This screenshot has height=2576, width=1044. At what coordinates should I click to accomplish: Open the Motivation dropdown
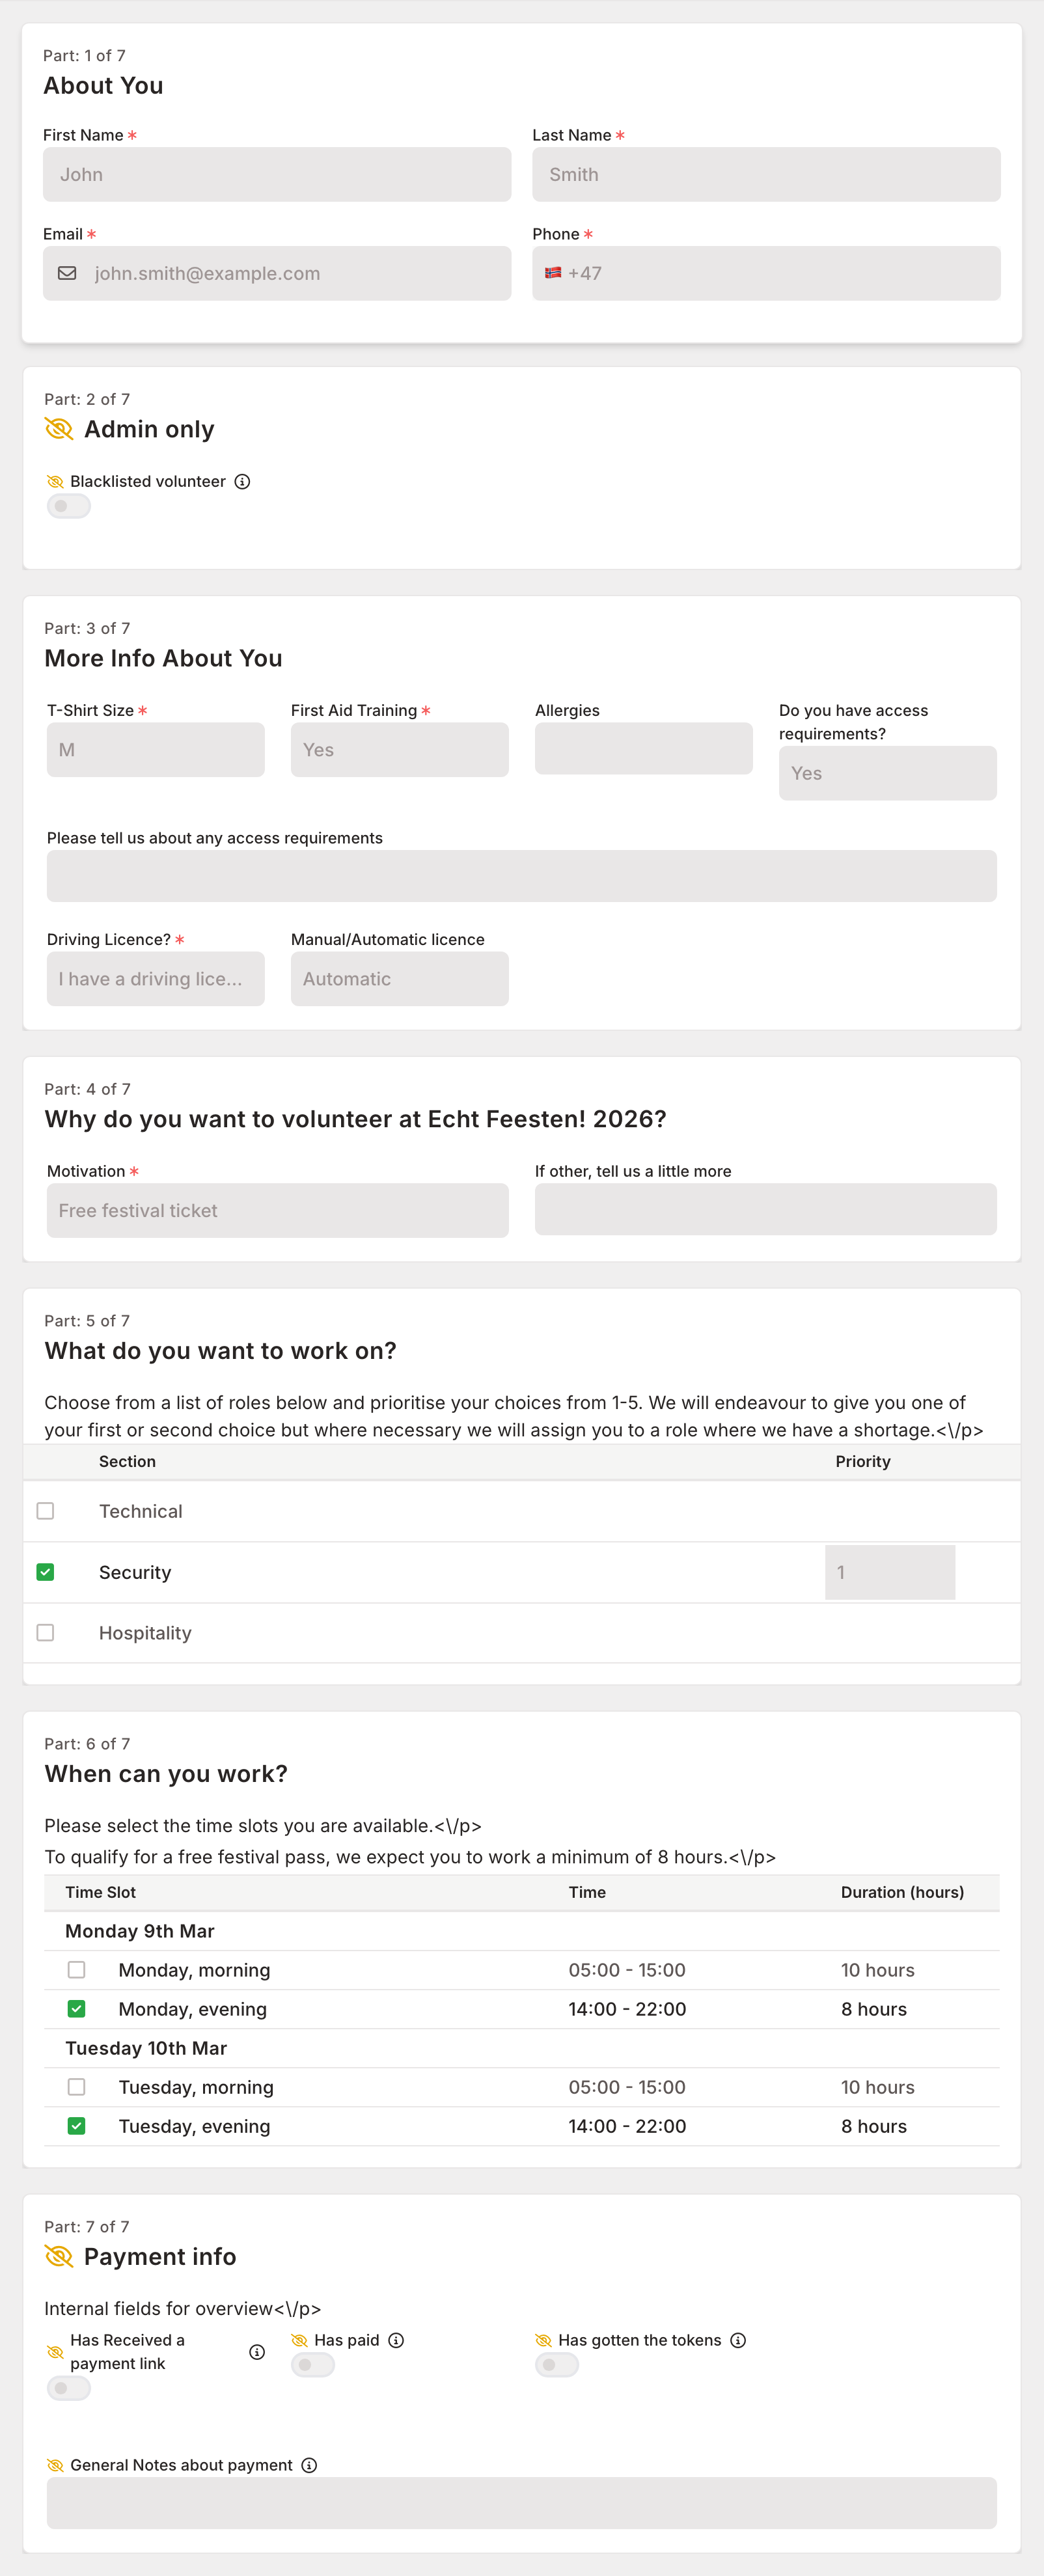coord(277,1211)
